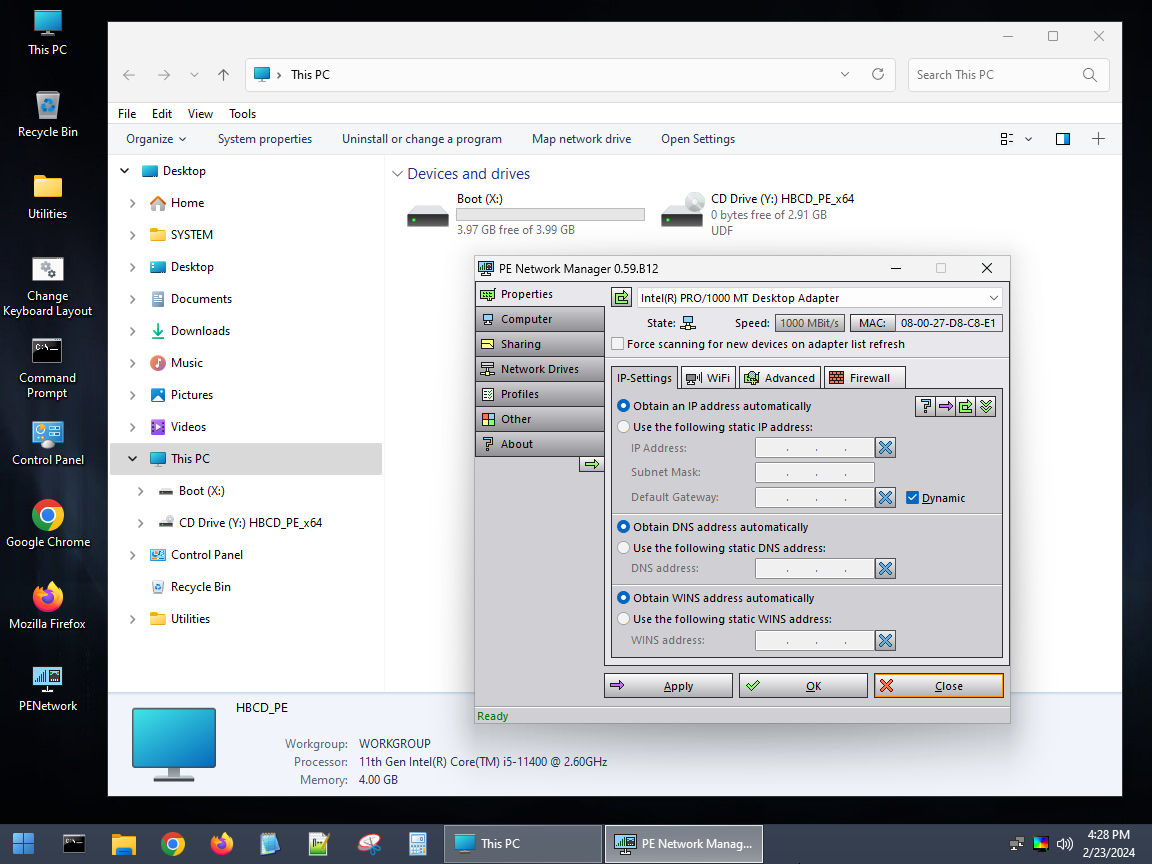Click Map network drive
Image resolution: width=1152 pixels, height=864 pixels.
pyautogui.click(x=581, y=139)
